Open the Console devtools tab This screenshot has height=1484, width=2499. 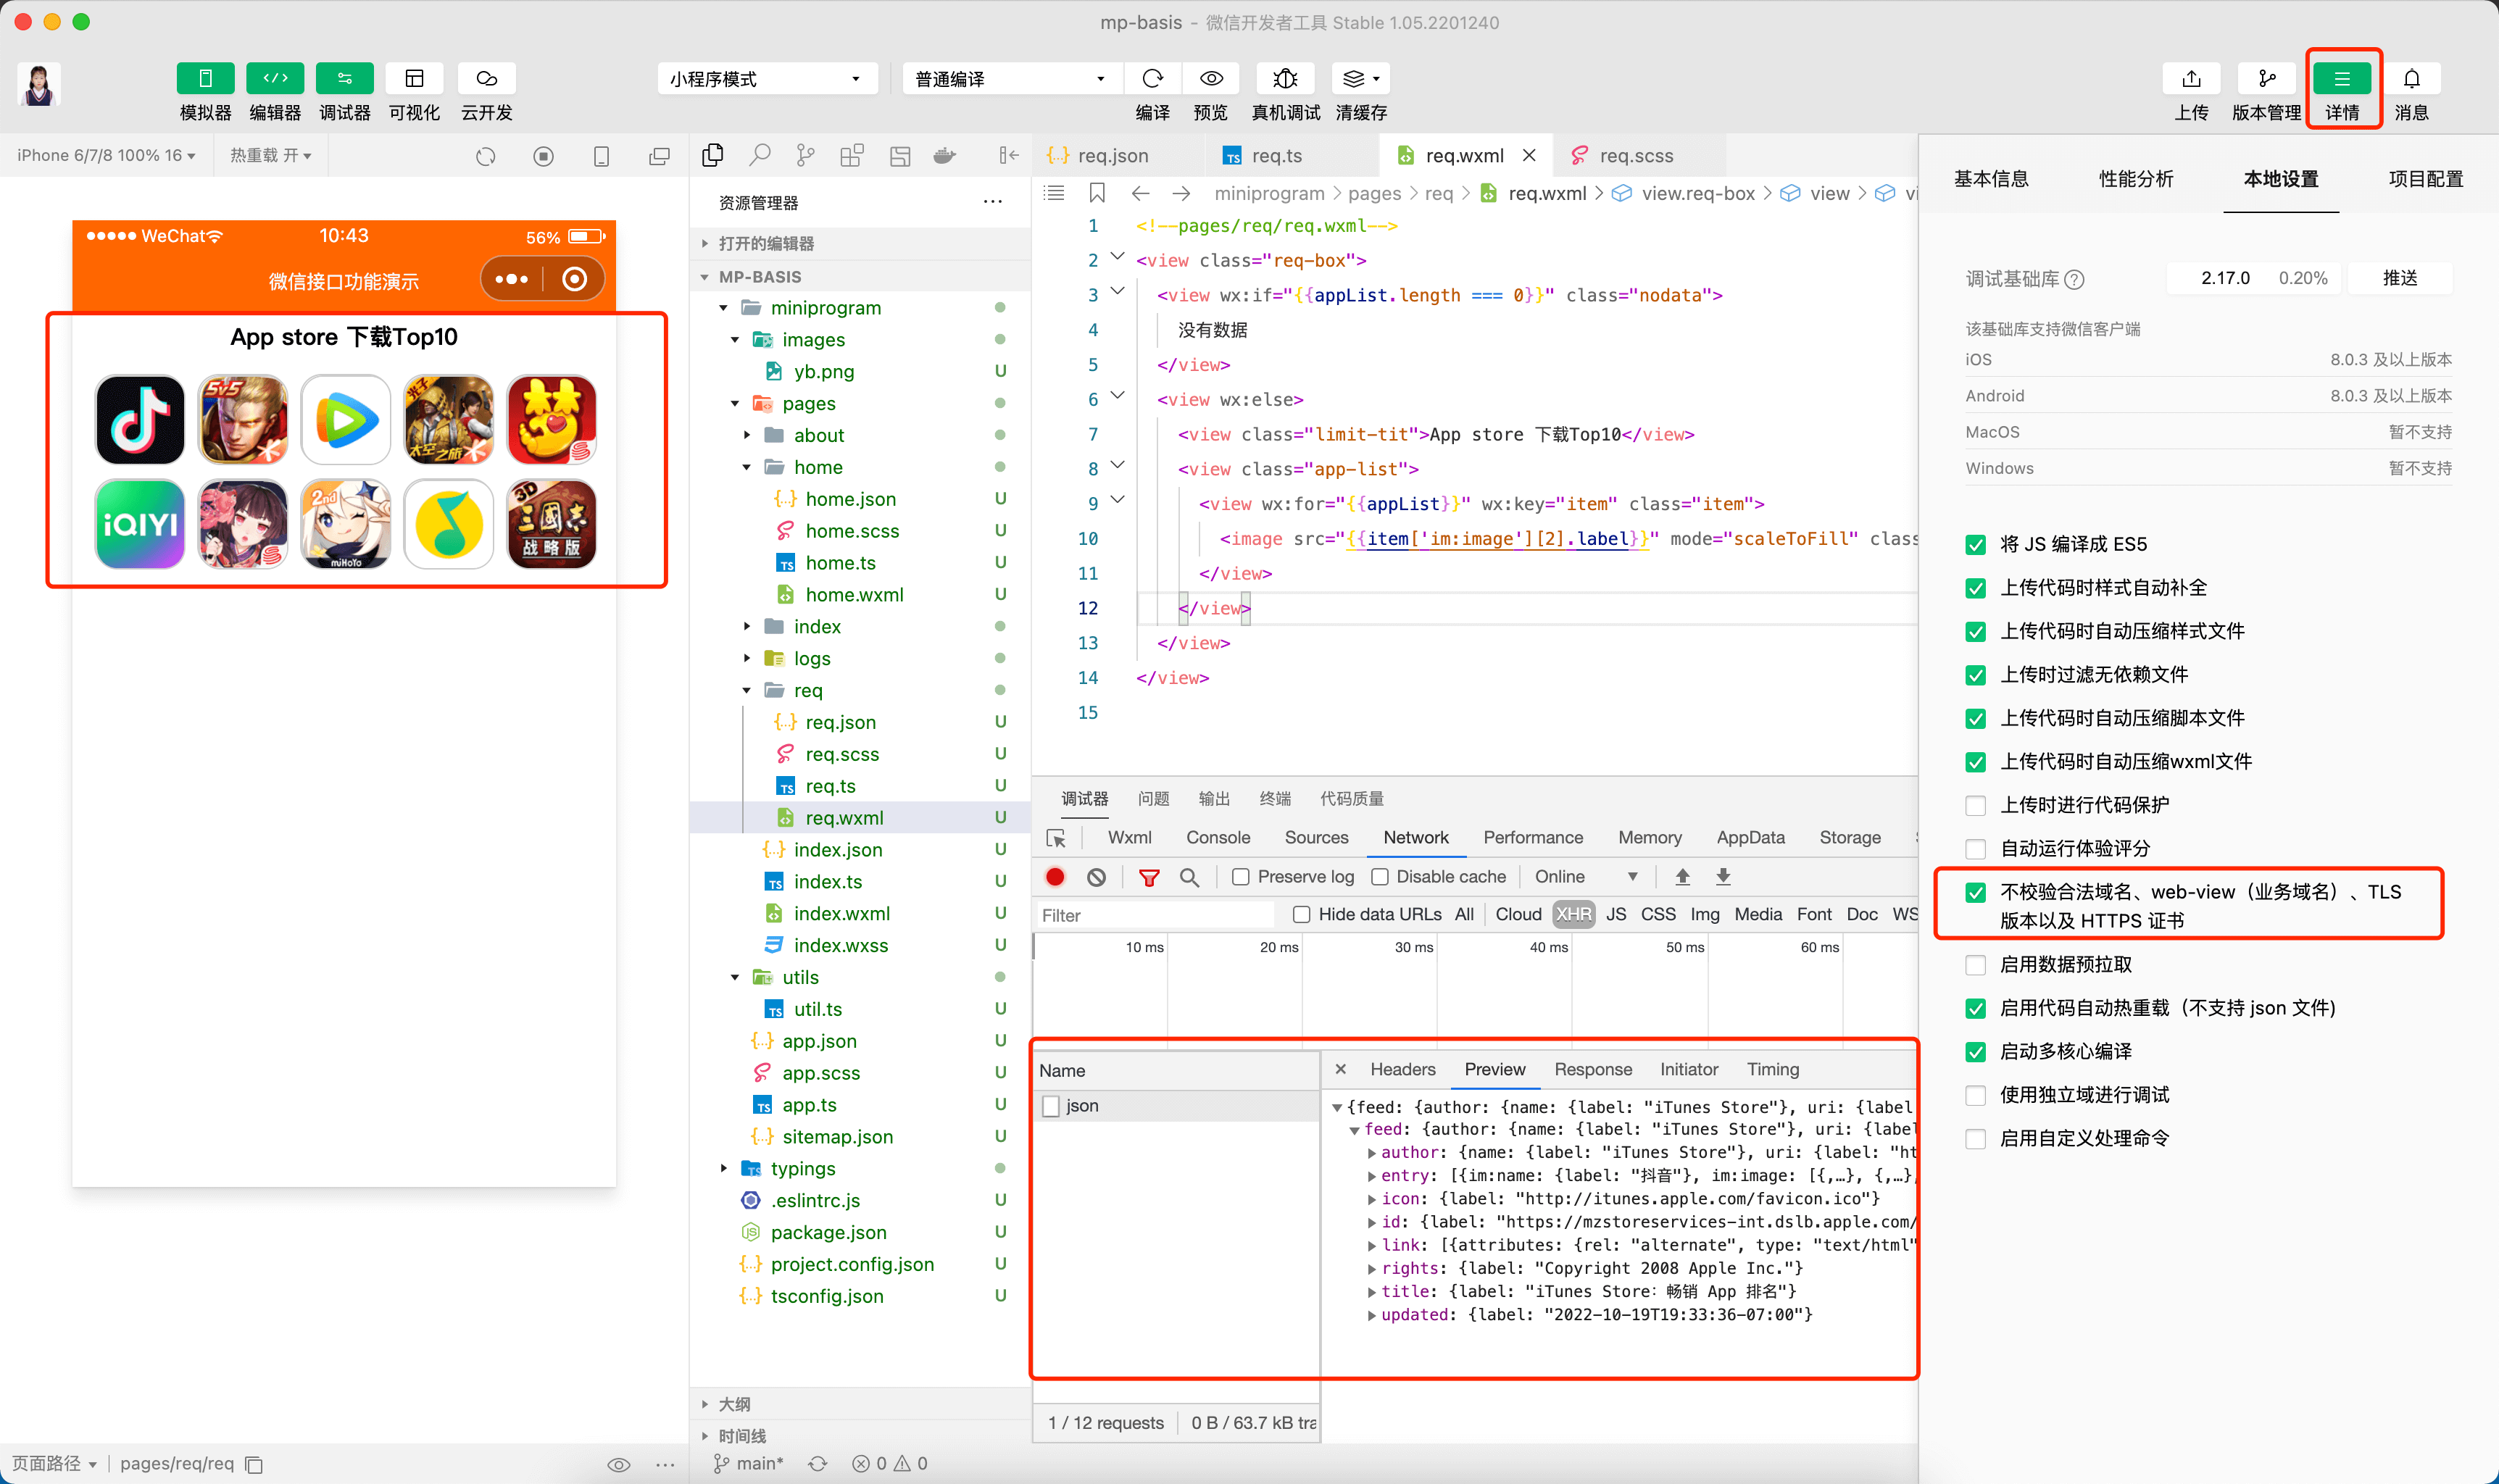click(x=1218, y=837)
